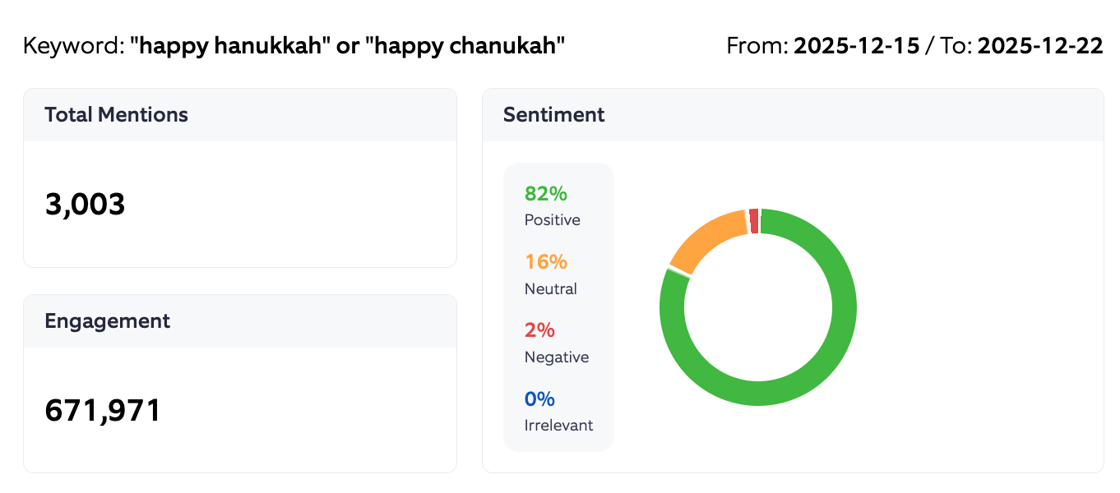
Task: Click the red negative sliver of donut chart
Action: (x=753, y=219)
